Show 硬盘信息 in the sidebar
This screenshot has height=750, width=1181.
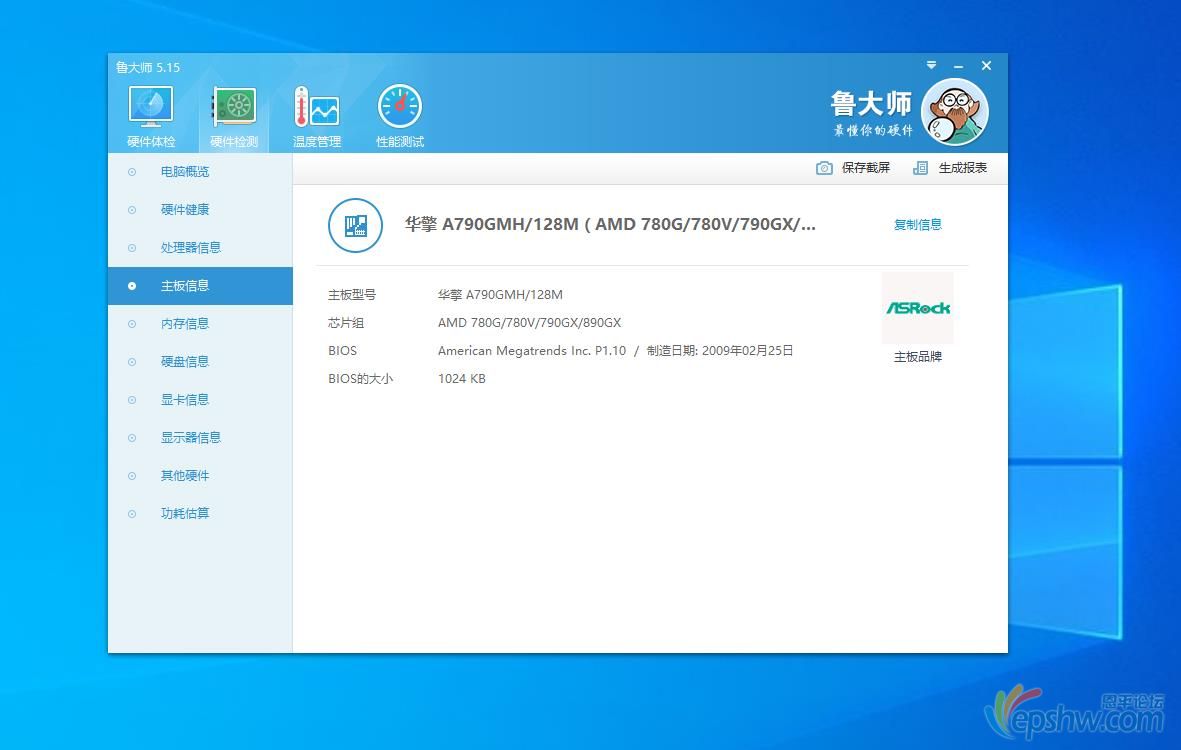pos(200,361)
